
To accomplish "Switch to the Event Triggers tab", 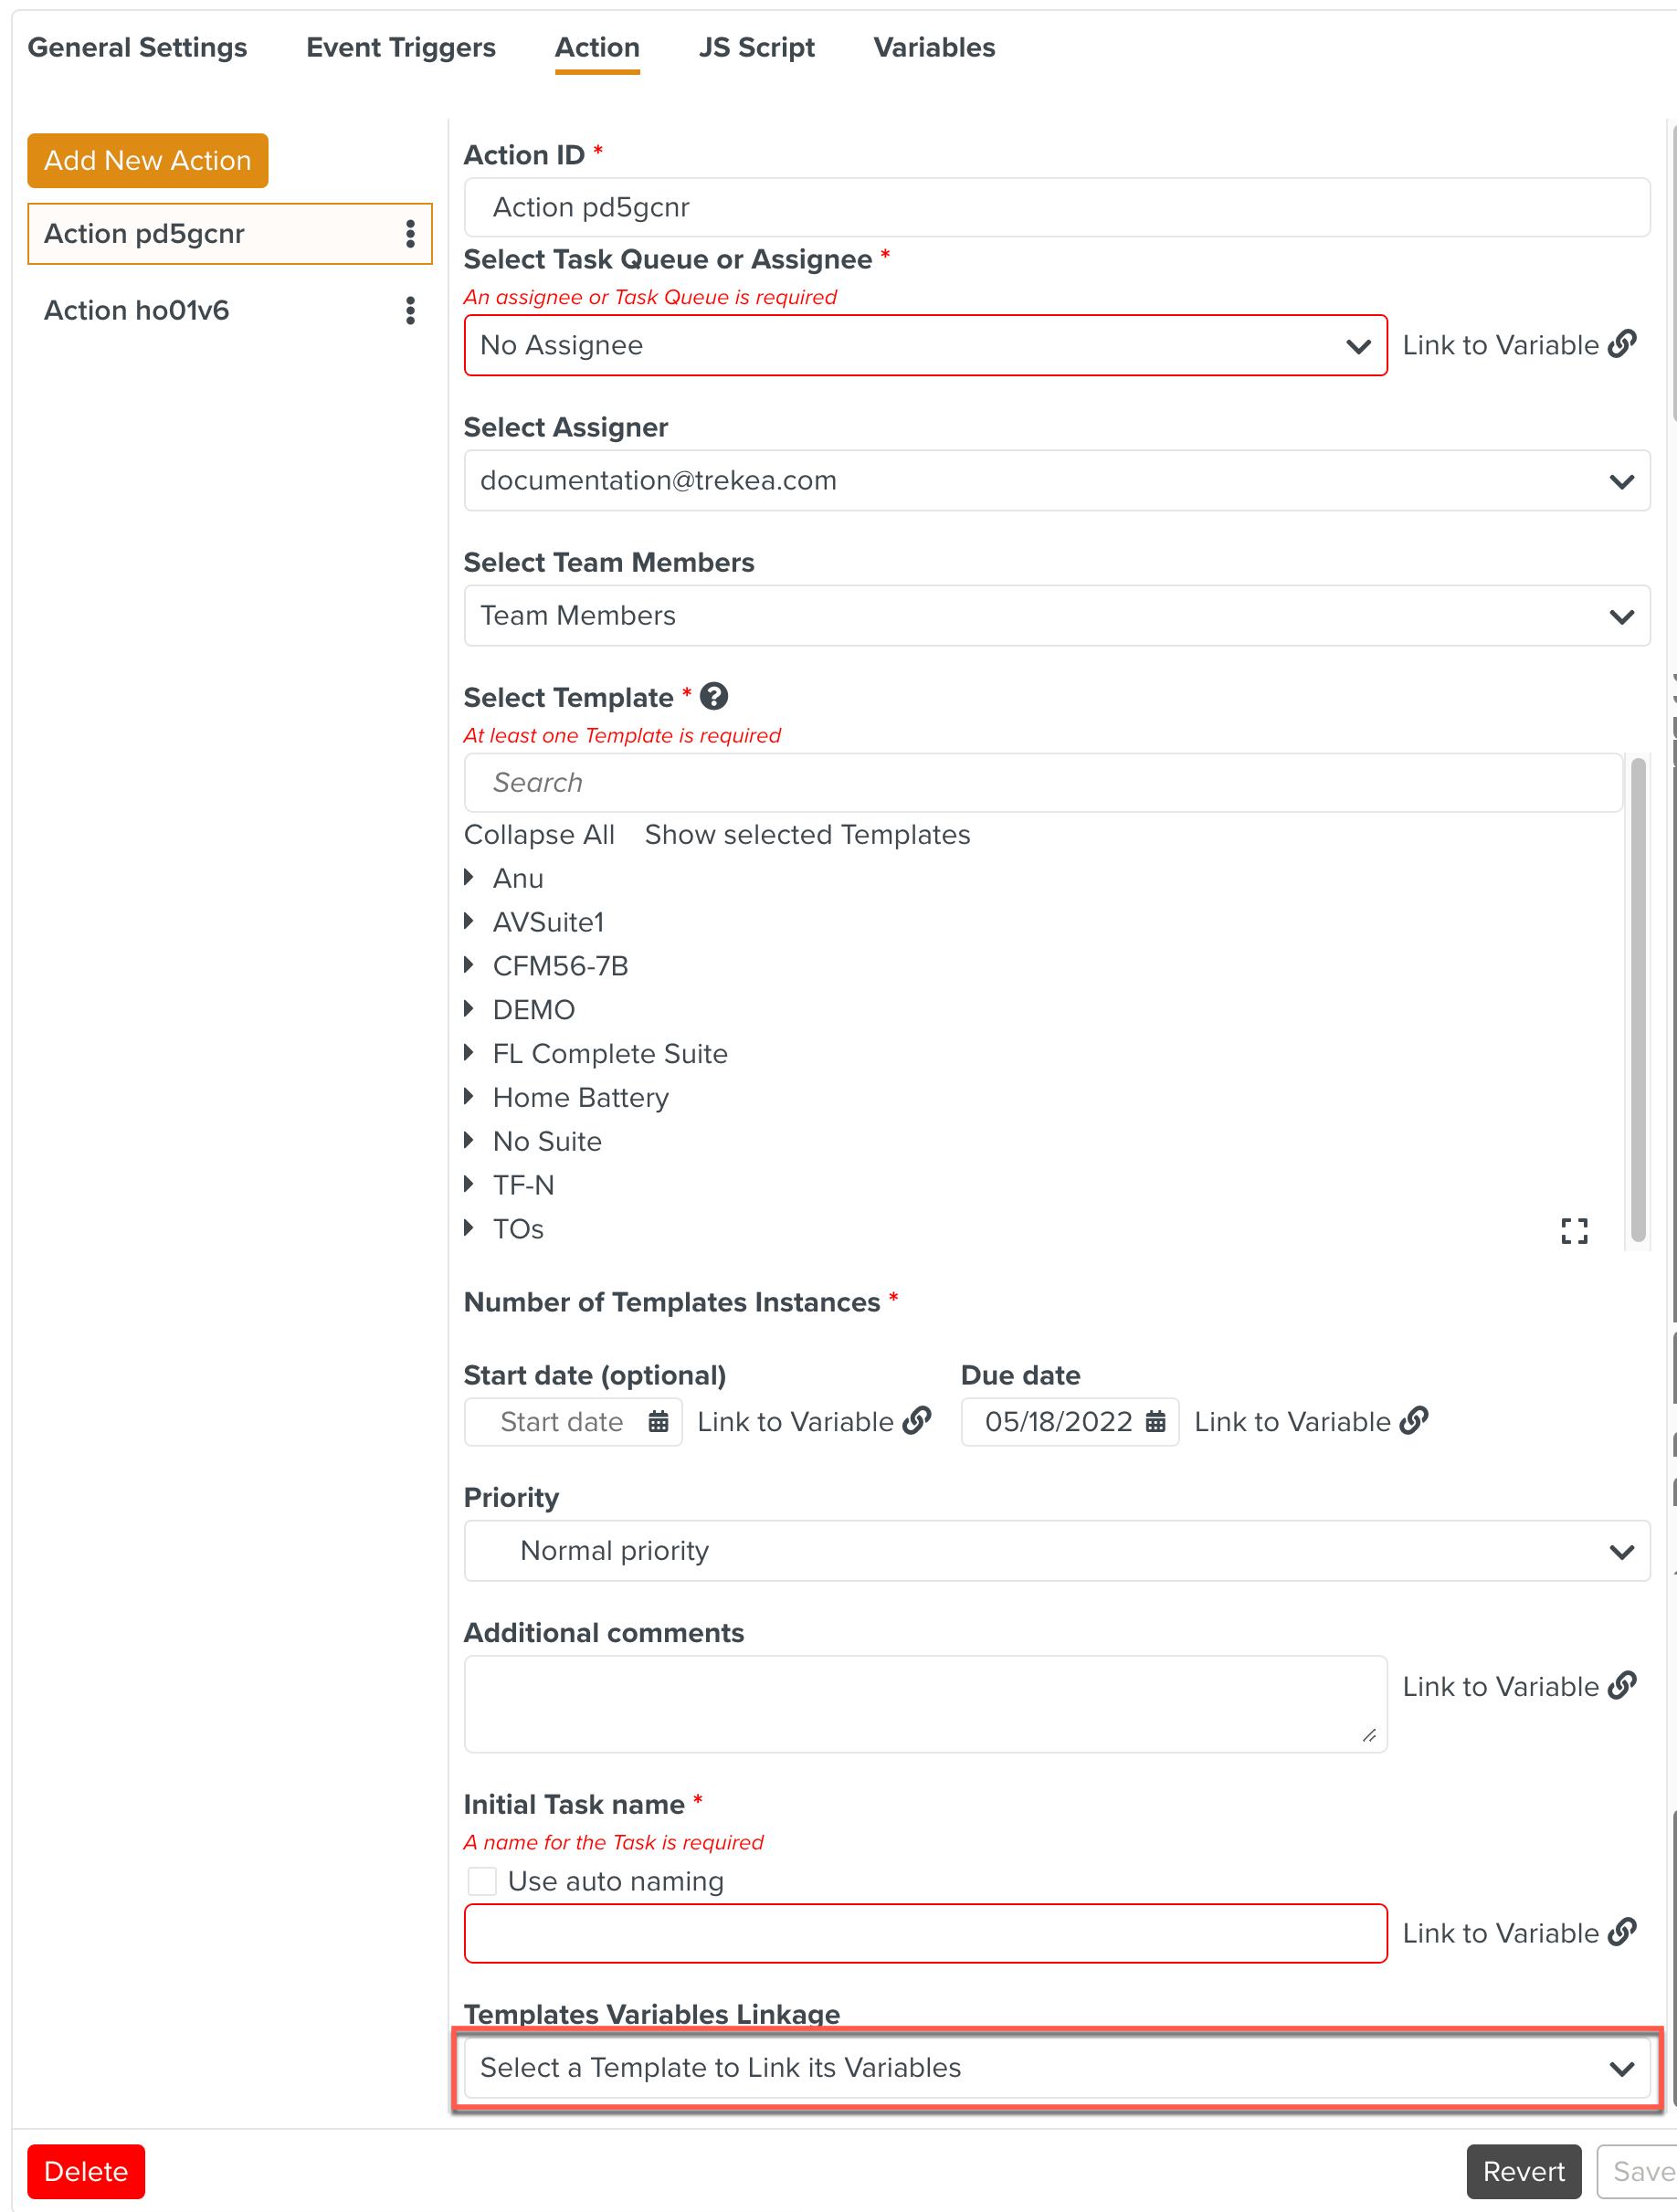I will click(x=400, y=48).
